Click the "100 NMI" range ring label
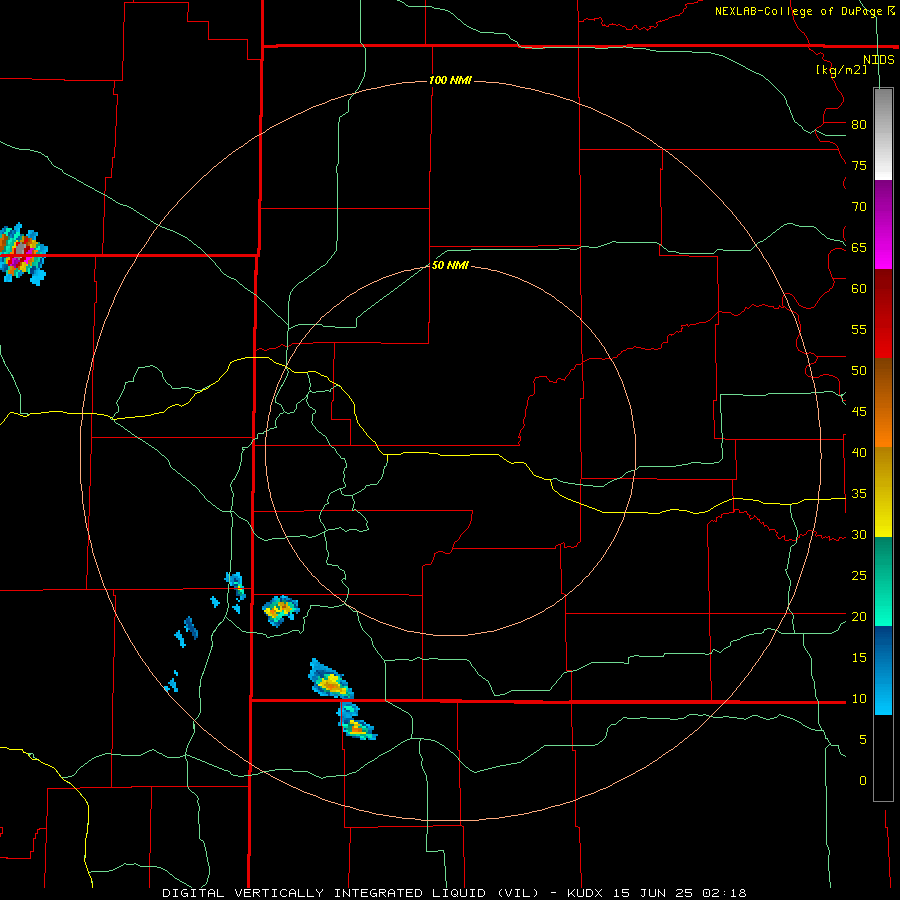 pyautogui.click(x=450, y=80)
